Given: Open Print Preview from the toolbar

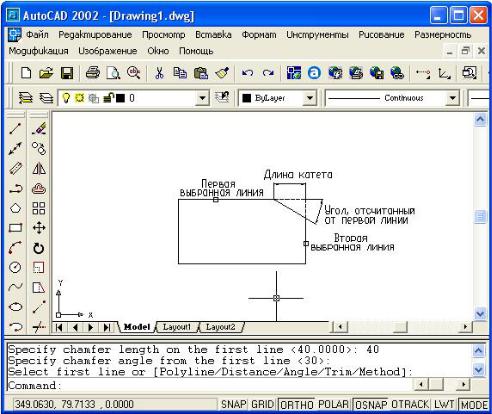Looking at the screenshot, I should pyautogui.click(x=113, y=73).
